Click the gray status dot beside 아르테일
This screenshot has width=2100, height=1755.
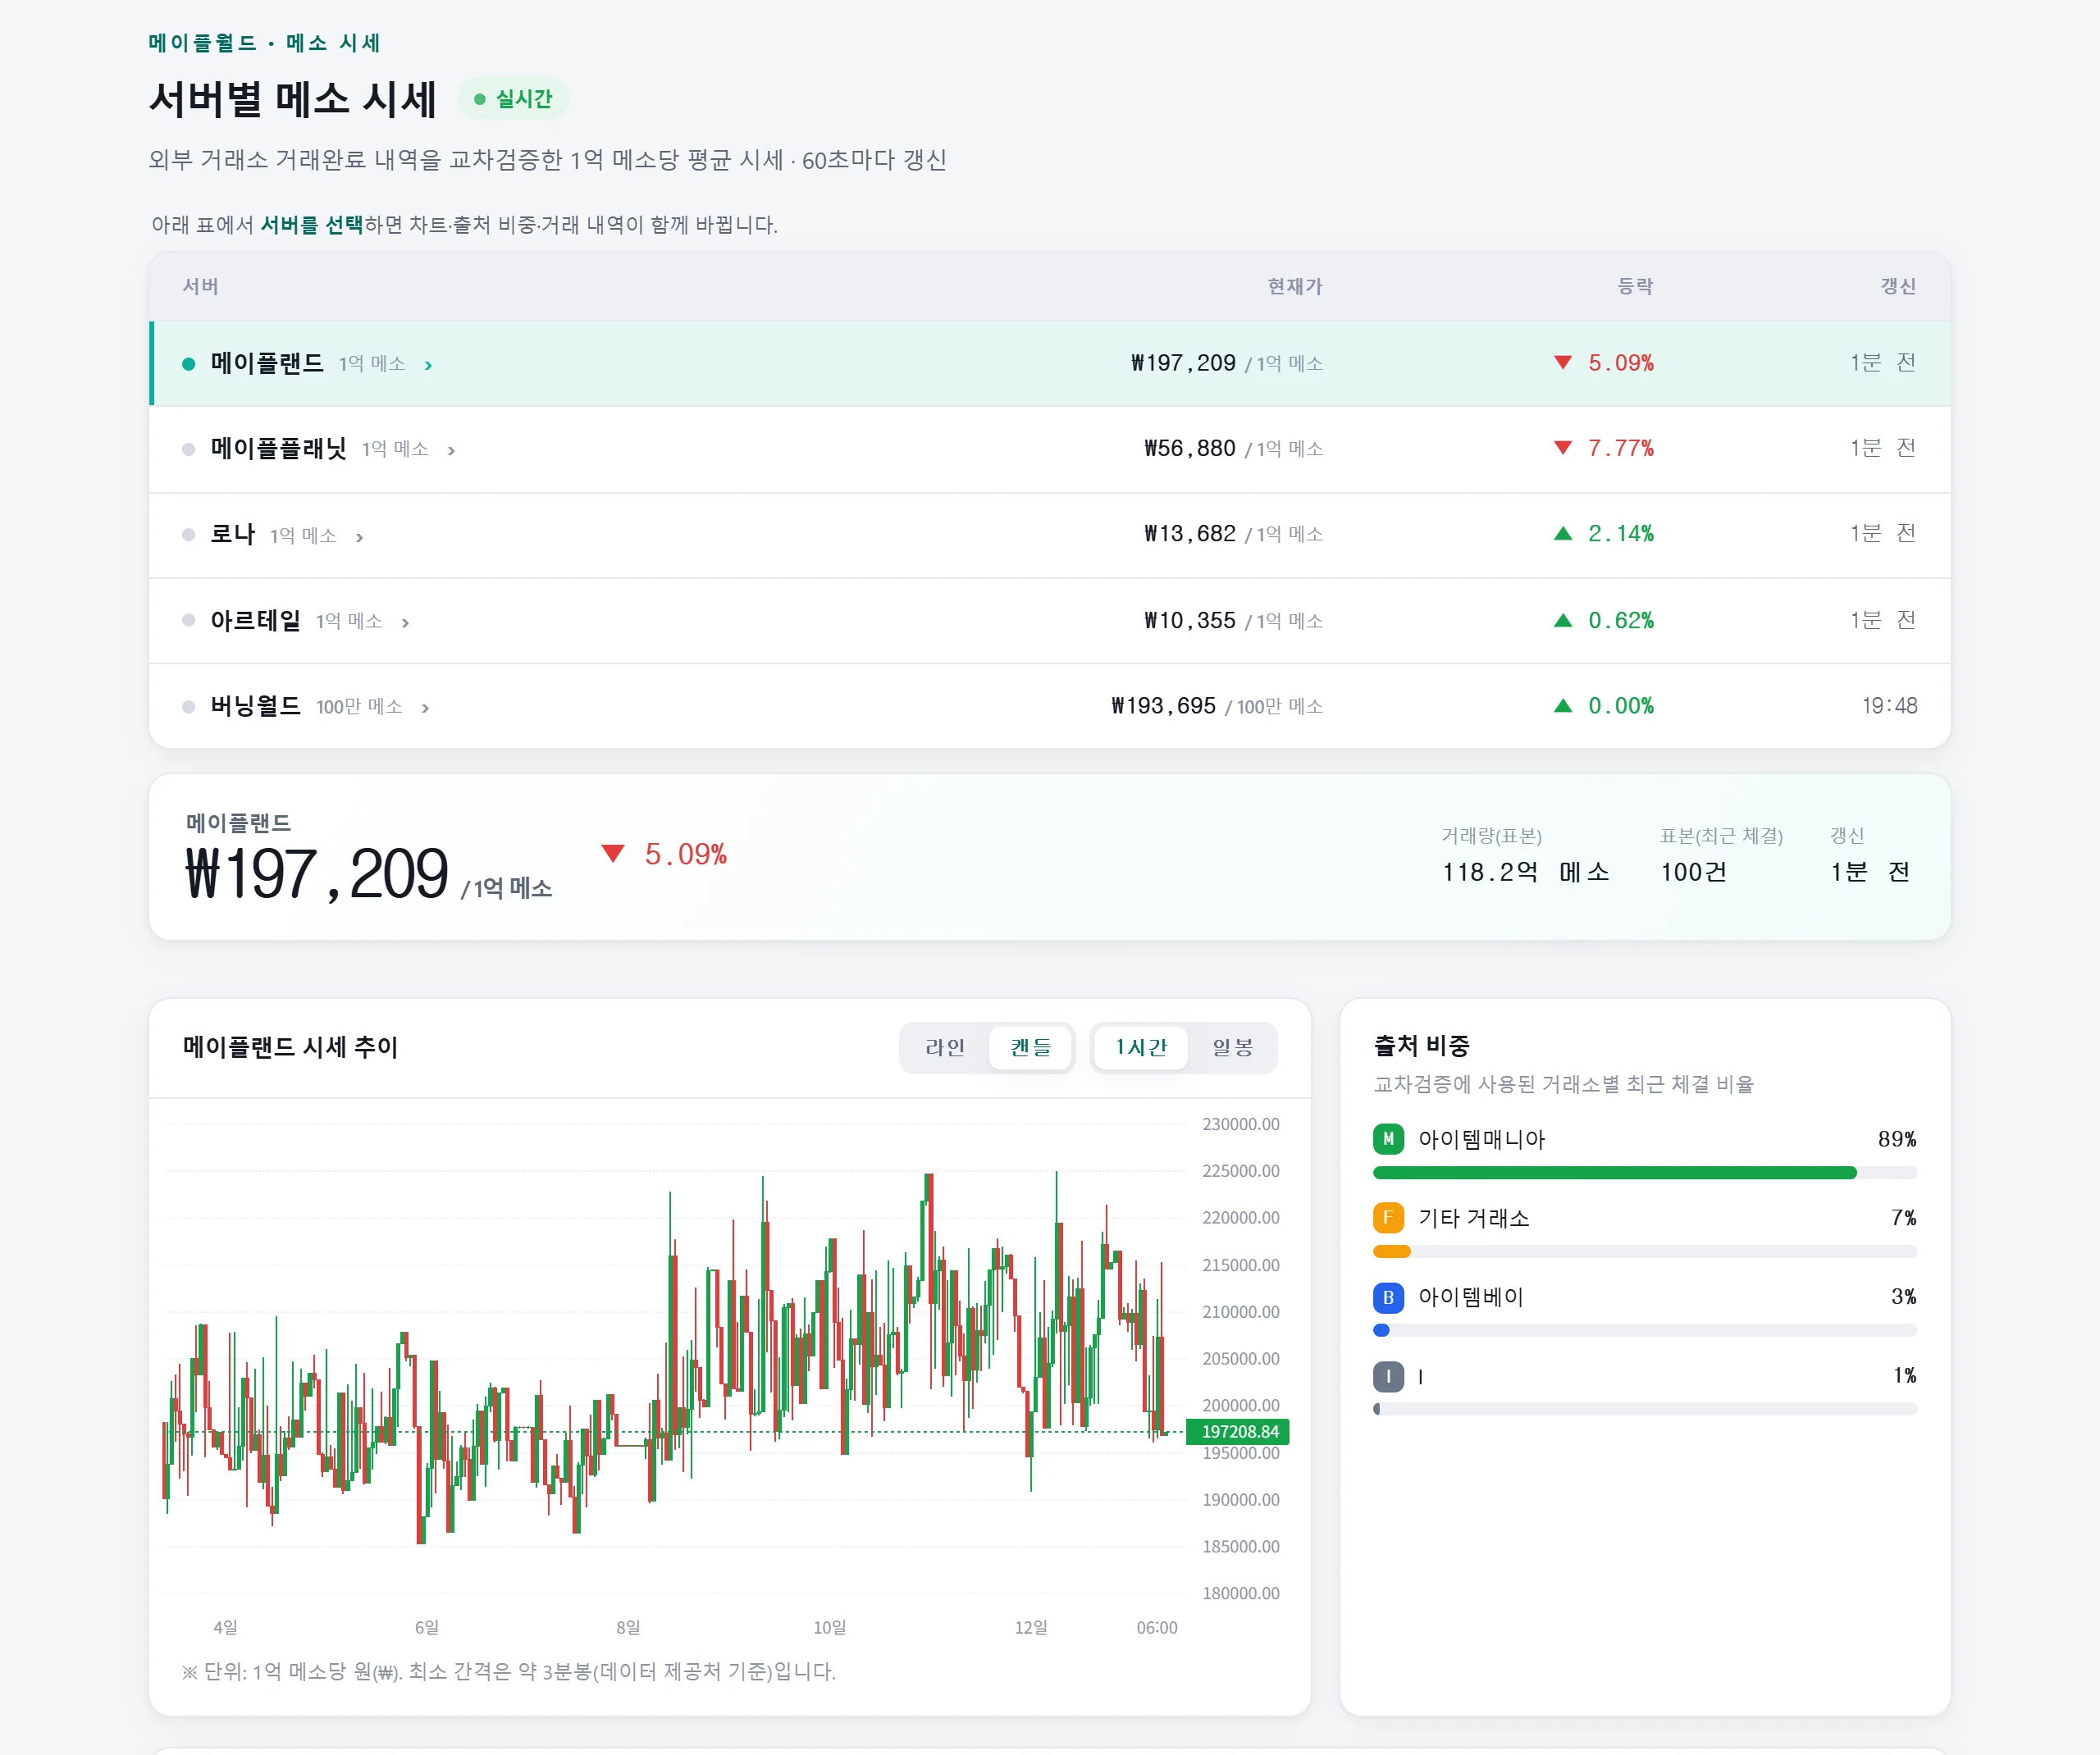(188, 621)
